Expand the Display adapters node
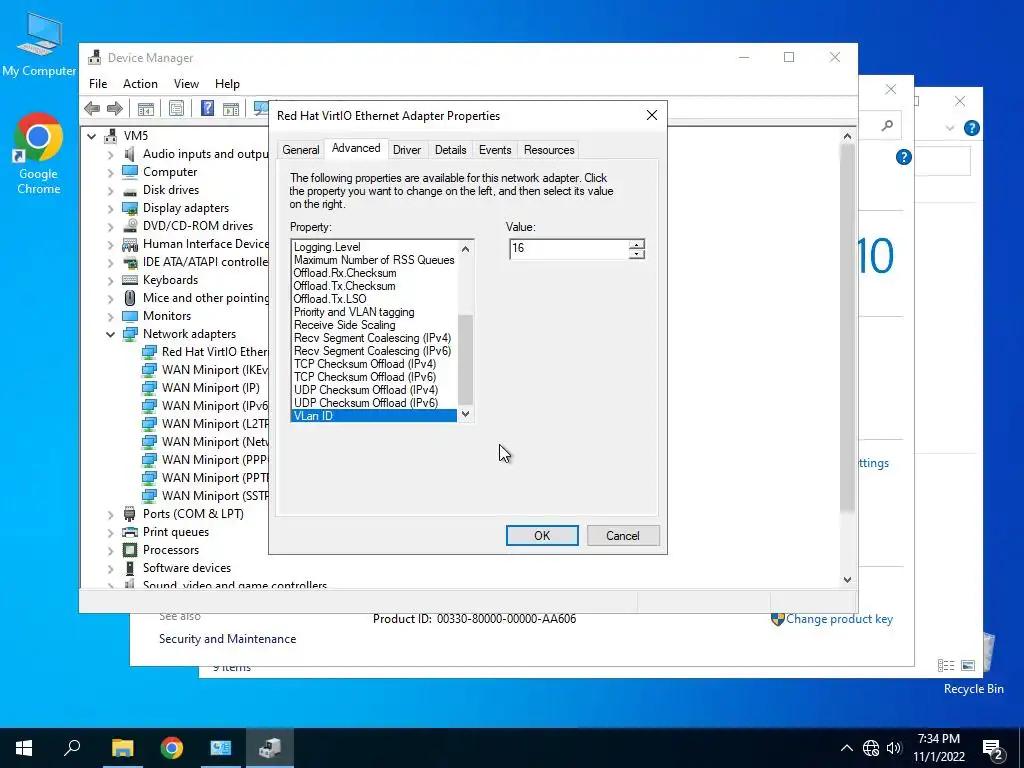Screen dimensions: 1024x768 pyautogui.click(x=110, y=208)
